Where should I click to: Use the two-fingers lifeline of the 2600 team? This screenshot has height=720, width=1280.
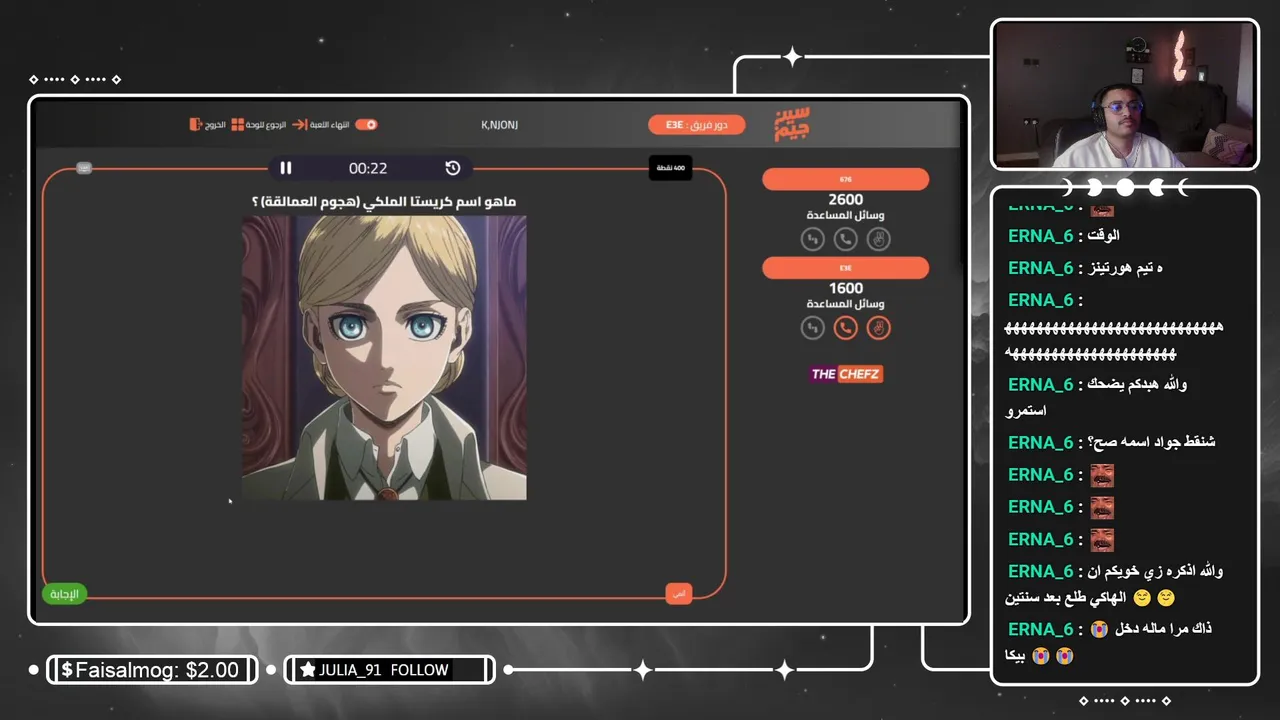[x=878, y=239]
